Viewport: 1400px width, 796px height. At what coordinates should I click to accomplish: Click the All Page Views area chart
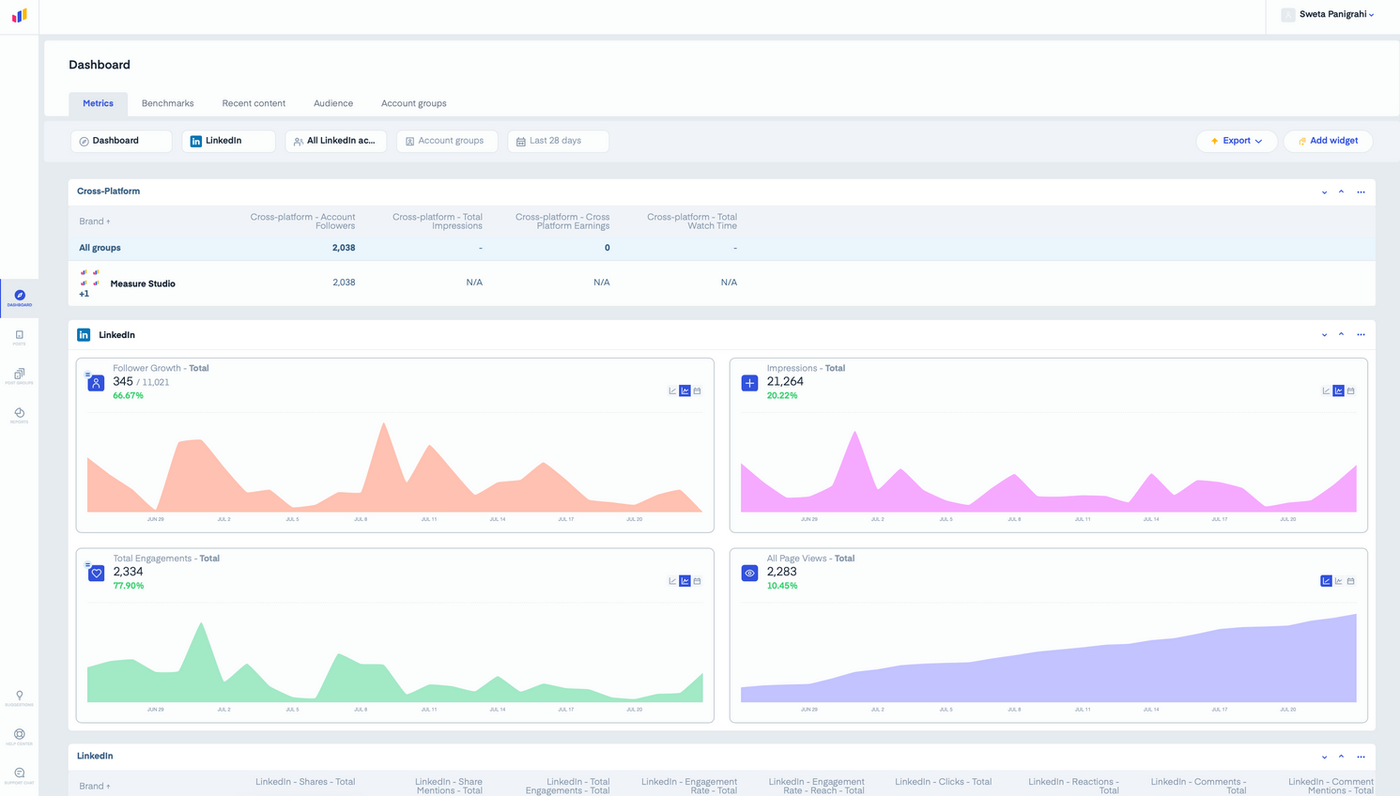point(1049,657)
